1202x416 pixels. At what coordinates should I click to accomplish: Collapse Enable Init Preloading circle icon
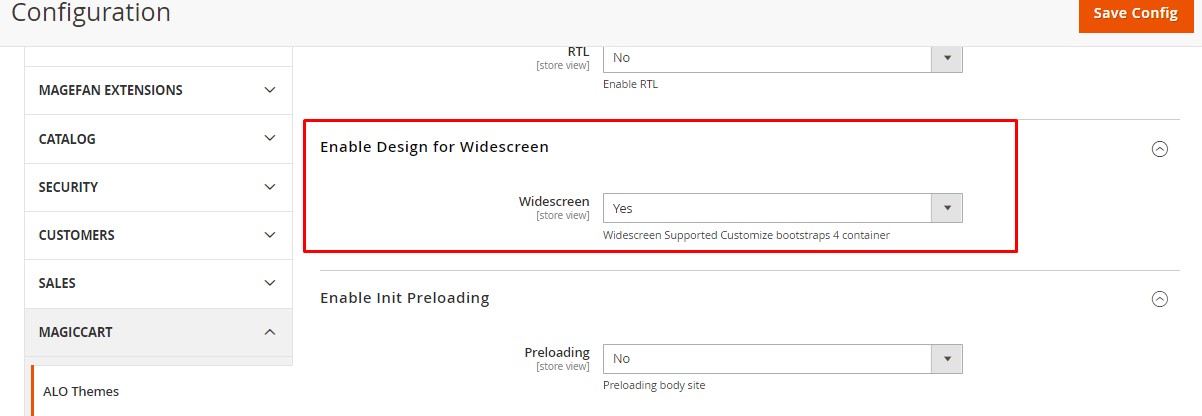click(x=1160, y=299)
